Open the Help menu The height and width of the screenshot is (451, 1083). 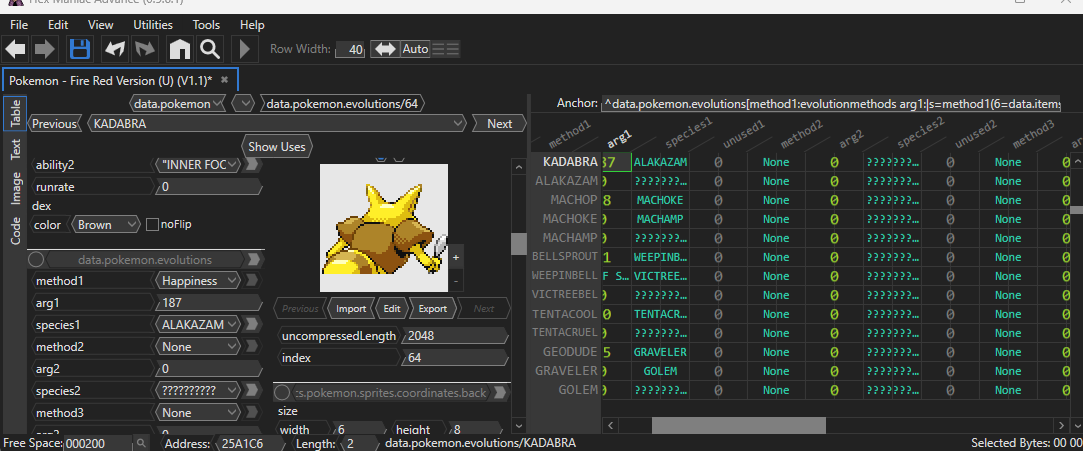(x=252, y=25)
